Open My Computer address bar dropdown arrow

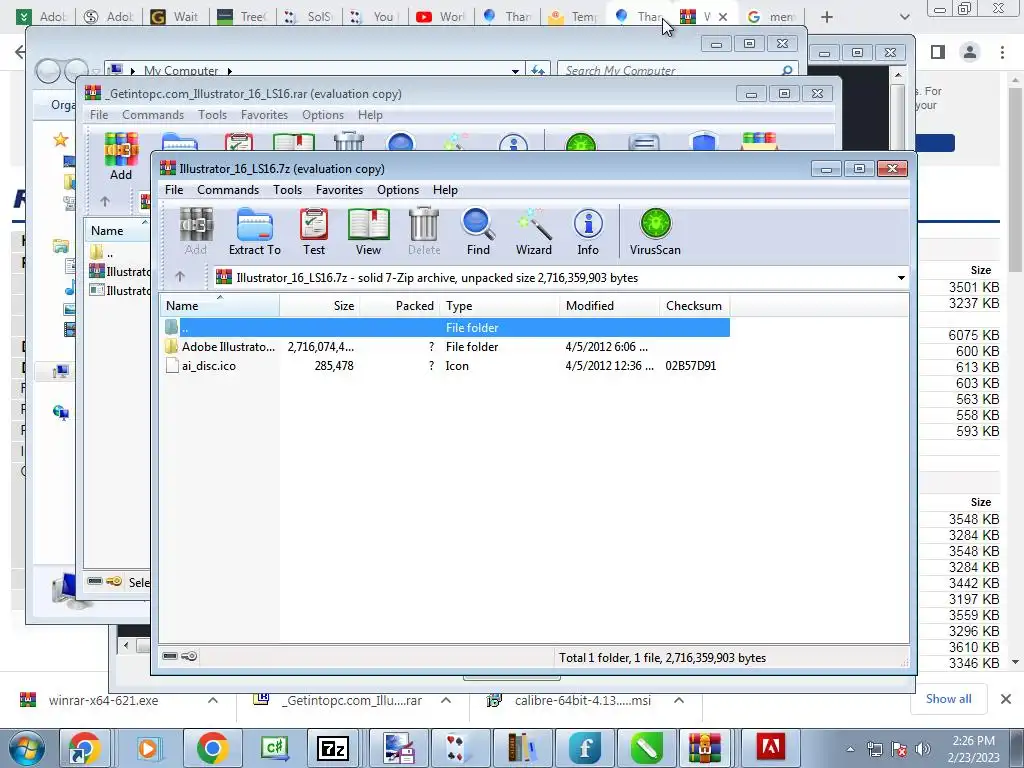[x=515, y=71]
